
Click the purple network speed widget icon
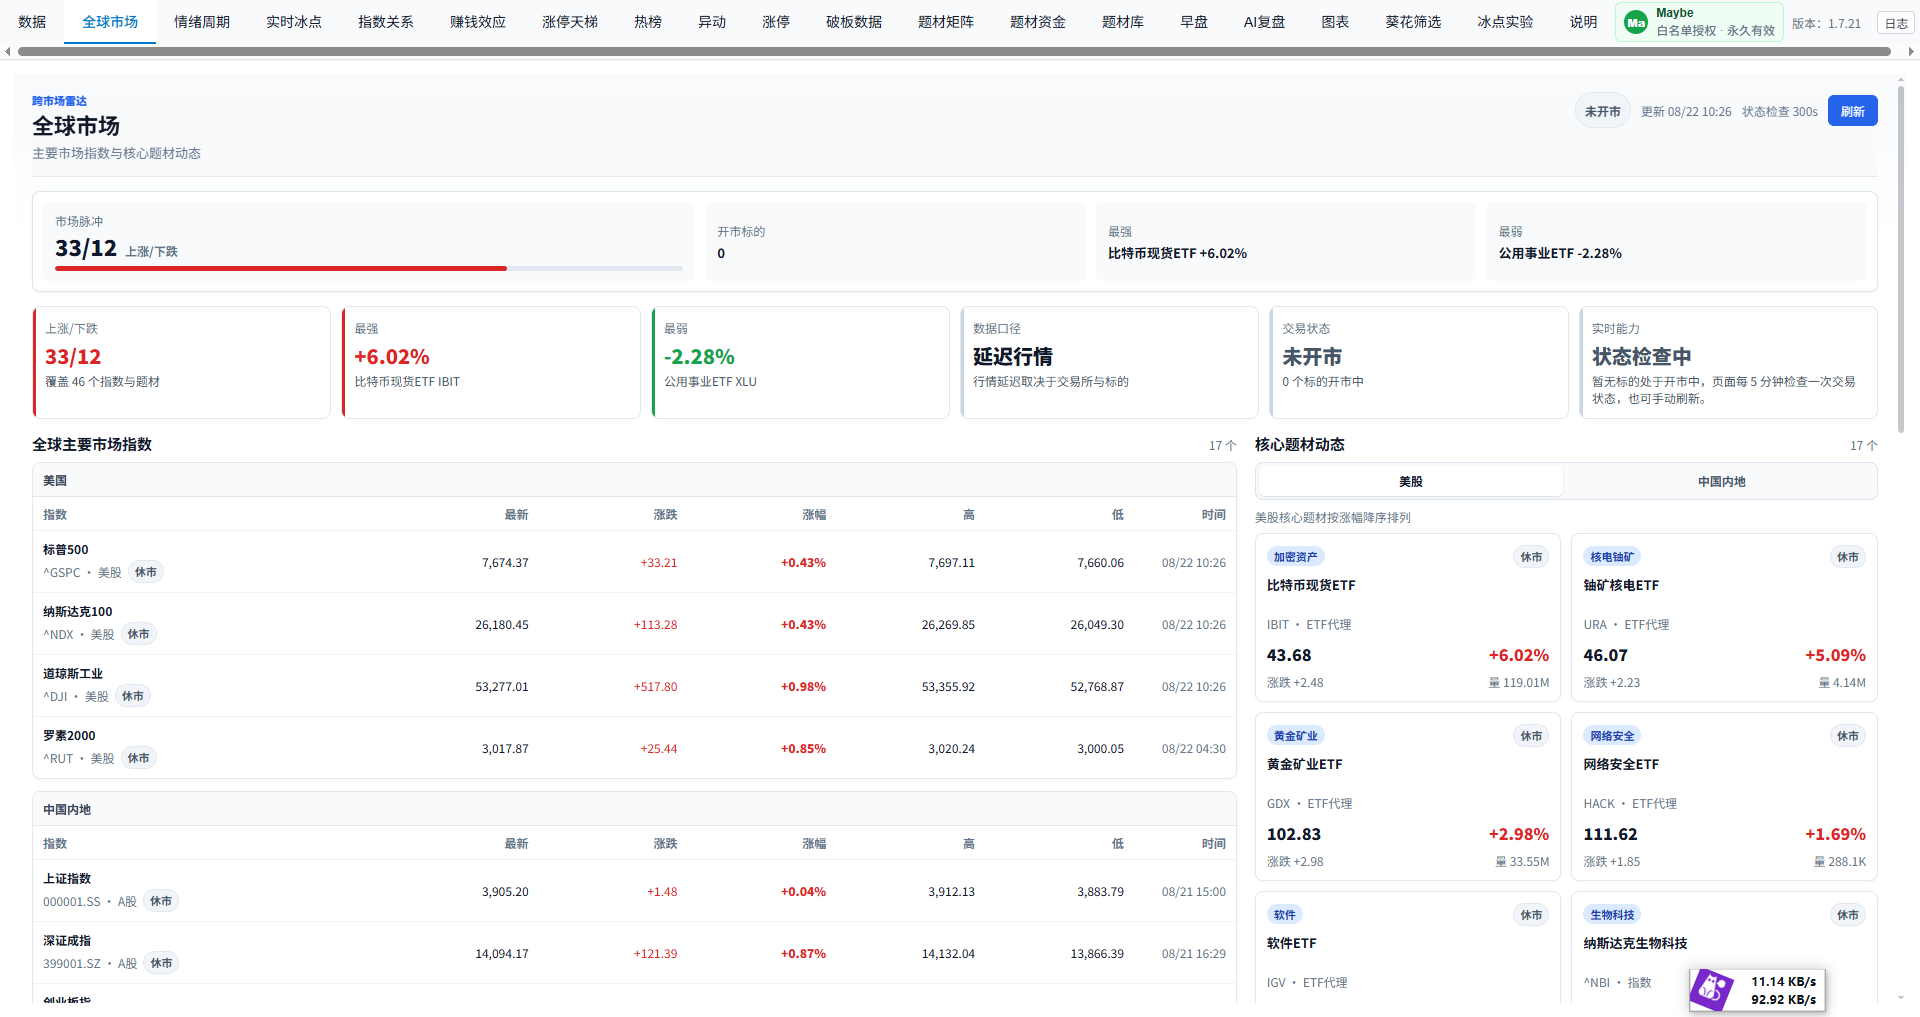pos(1712,990)
